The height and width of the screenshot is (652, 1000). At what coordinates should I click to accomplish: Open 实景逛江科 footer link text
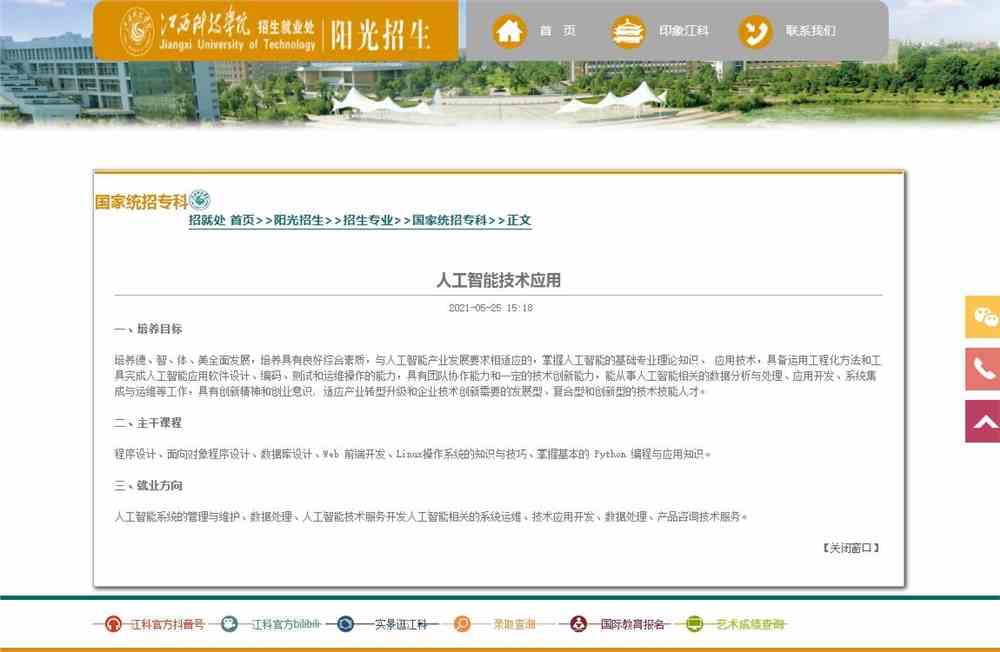tap(400, 624)
